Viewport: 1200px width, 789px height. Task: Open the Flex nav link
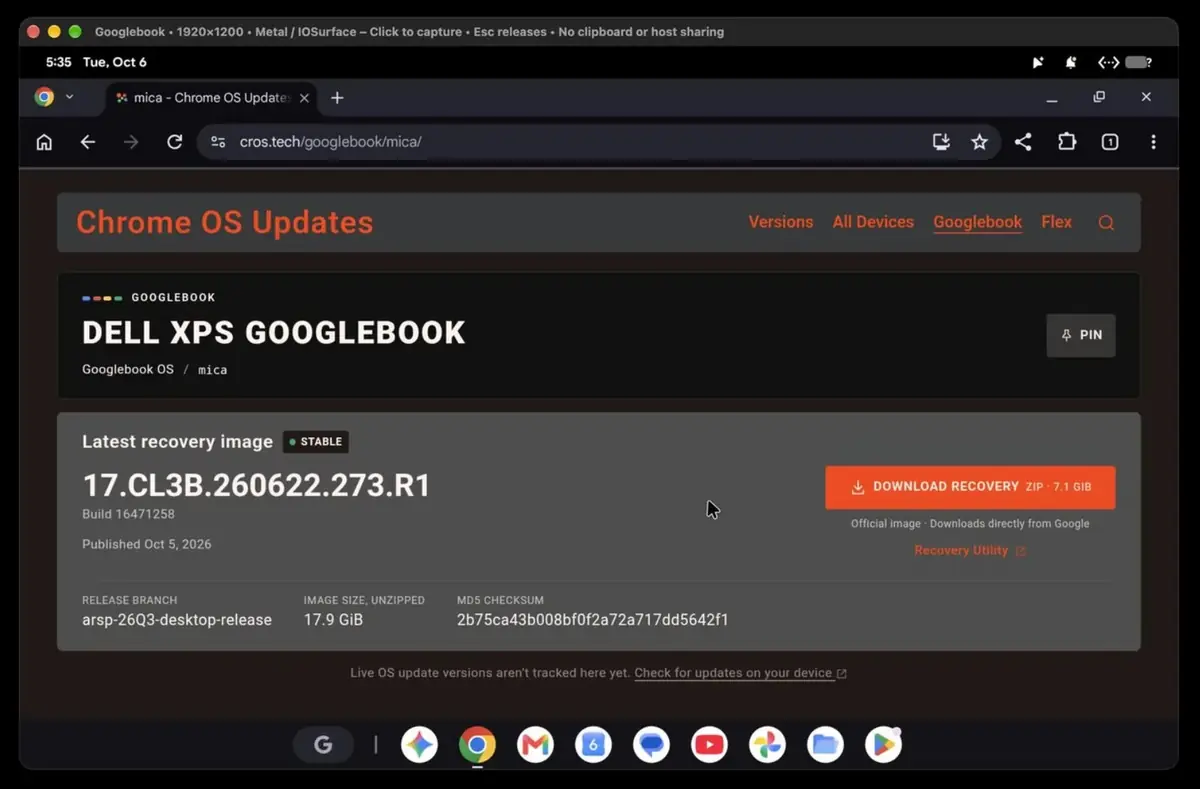(1057, 222)
